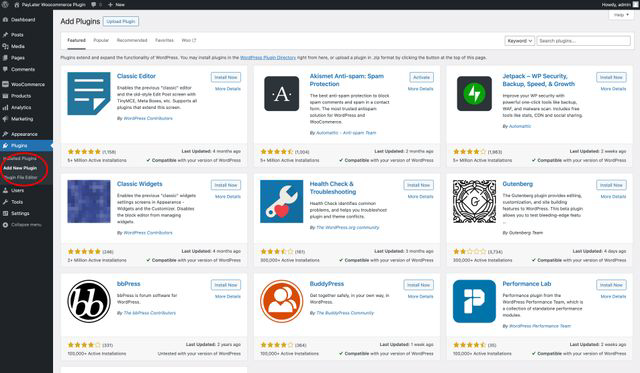
Task: Click the BuddyPress plugin logo
Action: [x=282, y=301]
